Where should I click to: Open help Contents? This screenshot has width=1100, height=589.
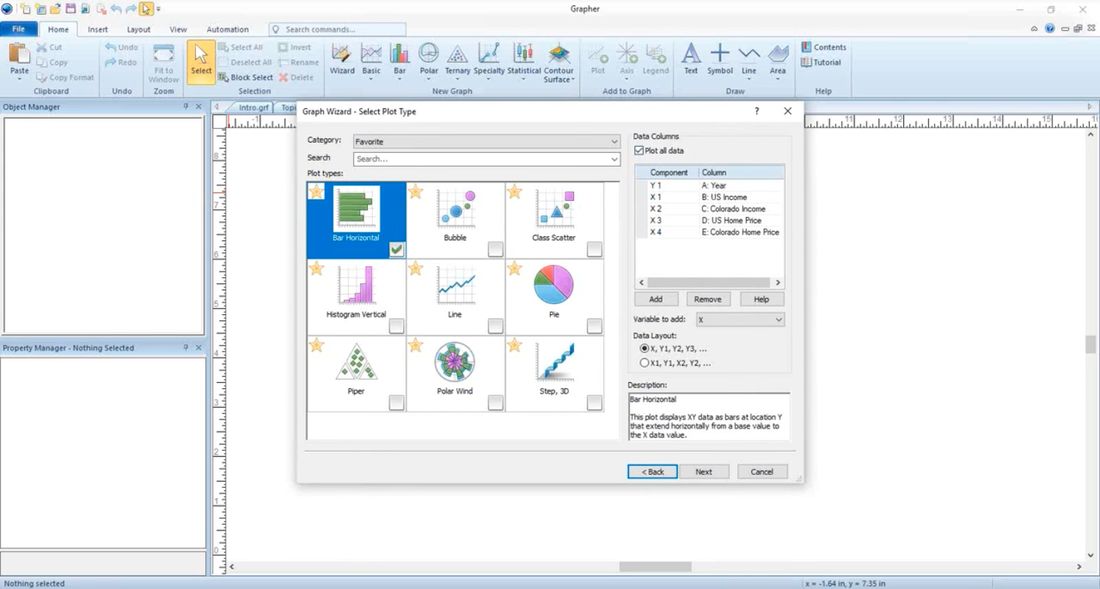[824, 47]
